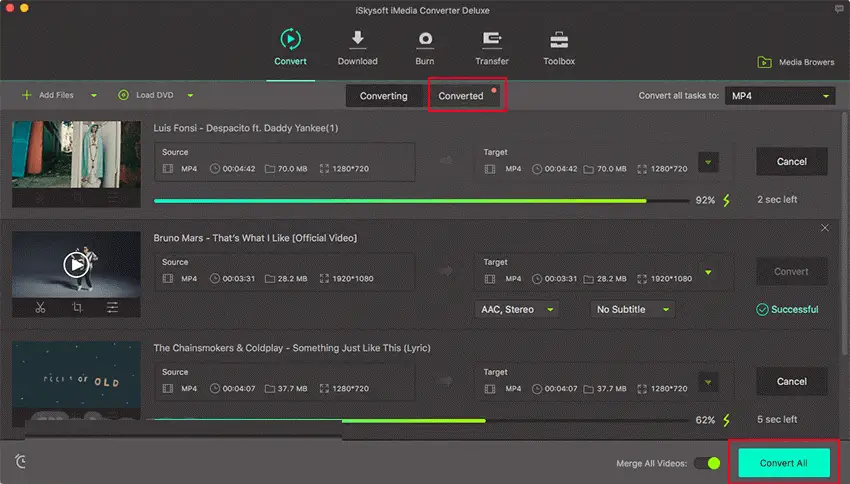Click the trim scissors icon under Bruno Mars
Viewport: 850px width, 484px height.
[40, 308]
